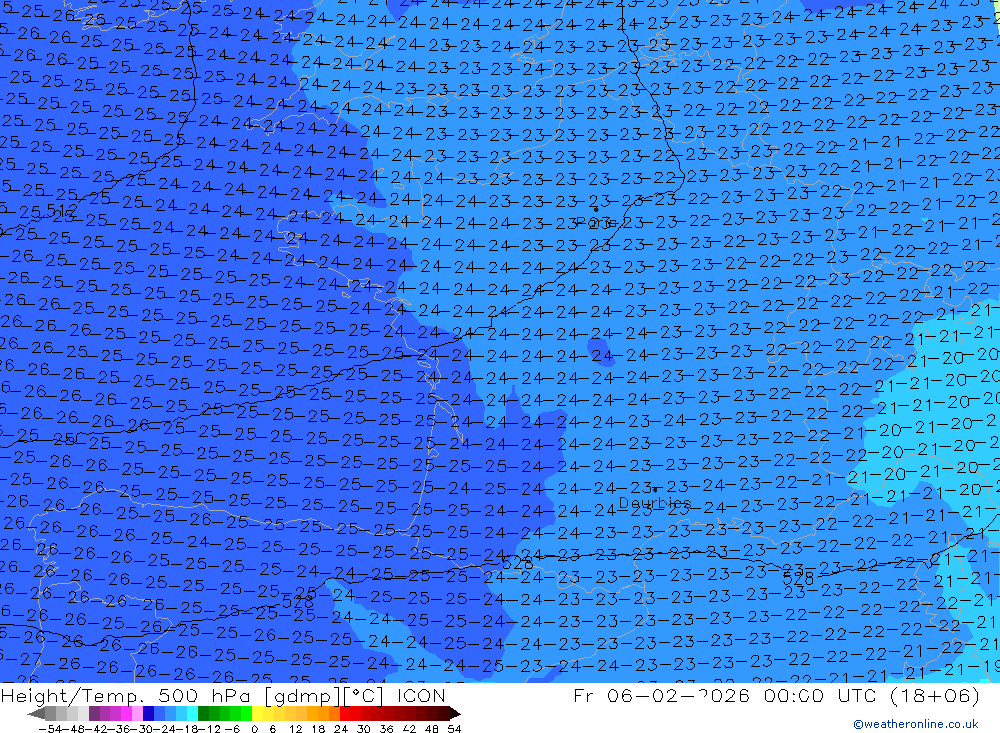
Task: Click the Dourbies location label on map
Action: coord(654,503)
